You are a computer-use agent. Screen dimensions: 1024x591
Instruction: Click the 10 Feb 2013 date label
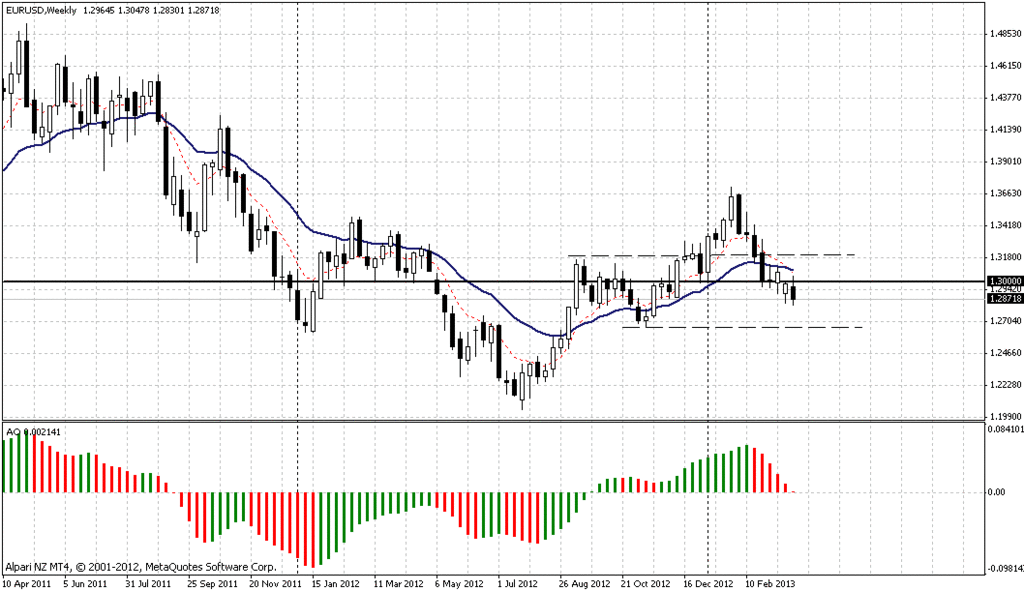pyautogui.click(x=771, y=583)
